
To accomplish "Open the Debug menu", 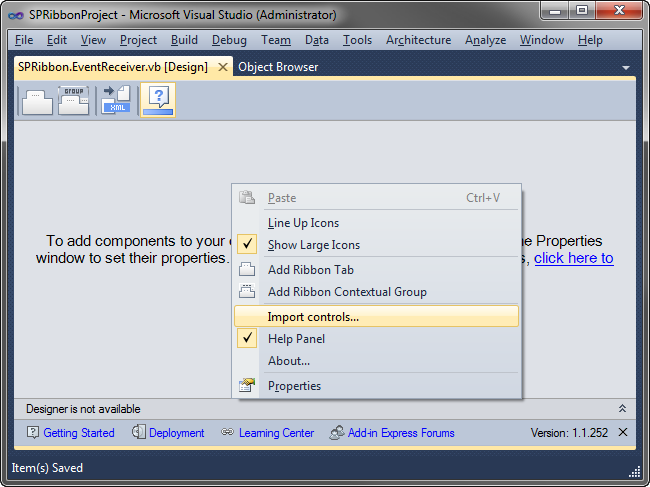I will coord(229,40).
